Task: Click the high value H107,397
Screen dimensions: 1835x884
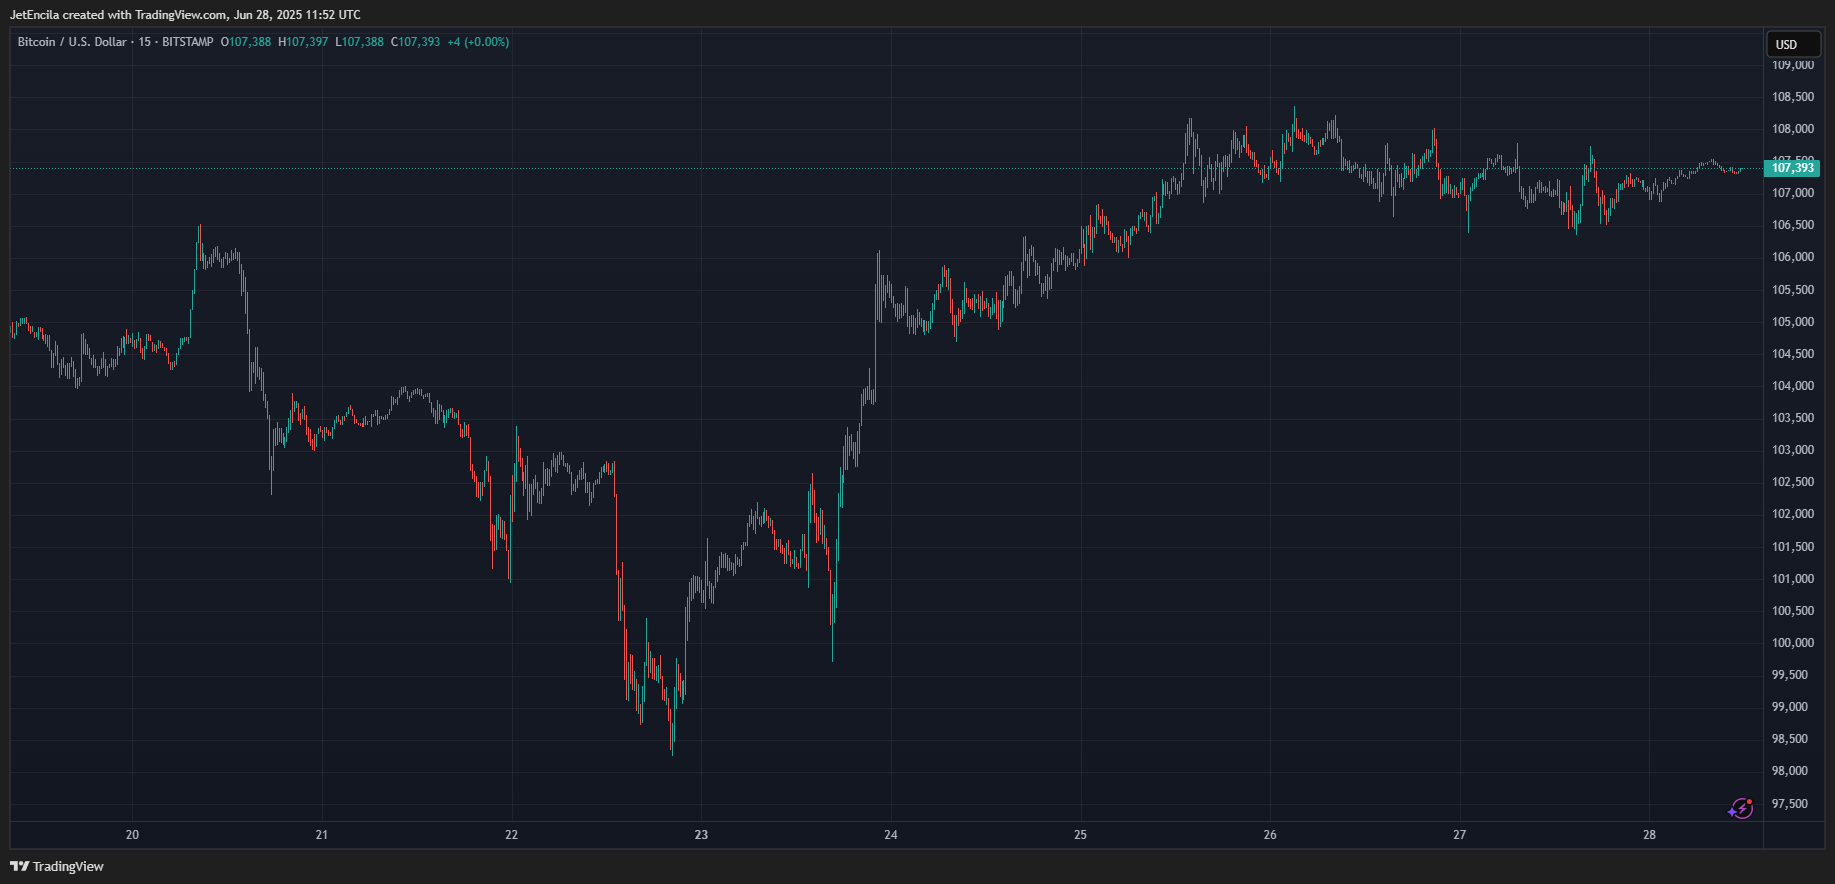Action: (303, 42)
